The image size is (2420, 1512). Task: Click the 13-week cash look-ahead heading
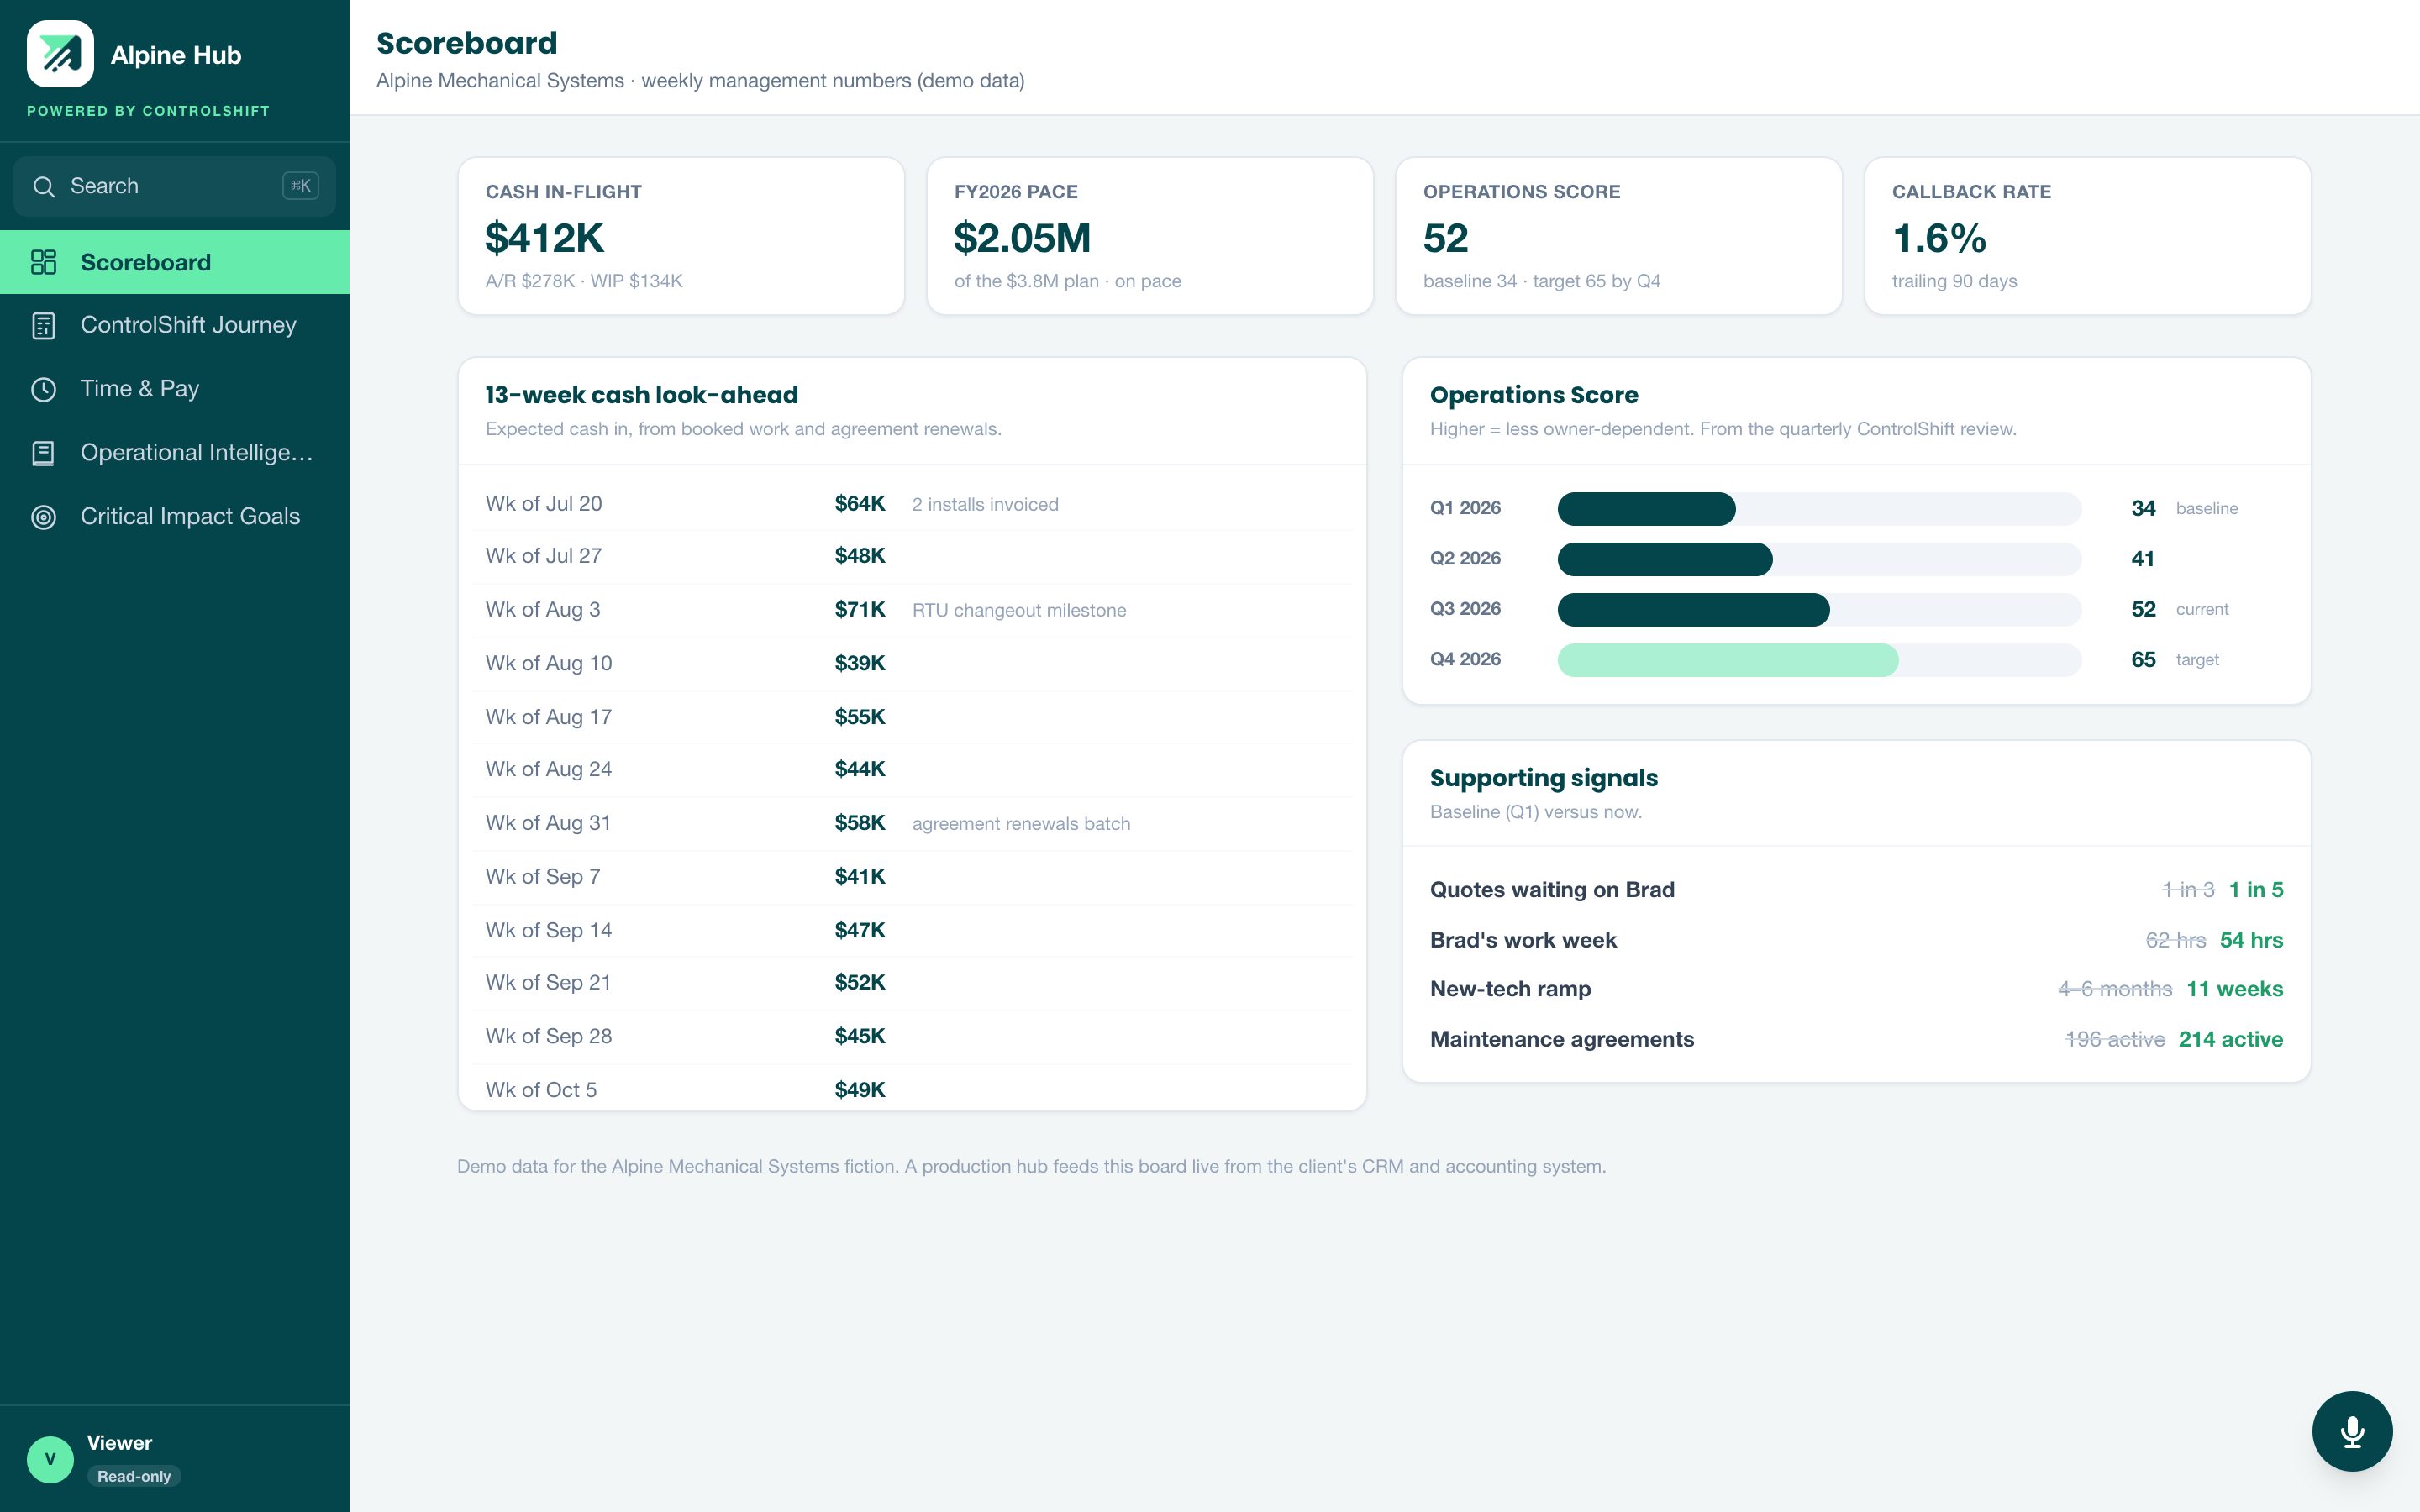pyautogui.click(x=641, y=395)
